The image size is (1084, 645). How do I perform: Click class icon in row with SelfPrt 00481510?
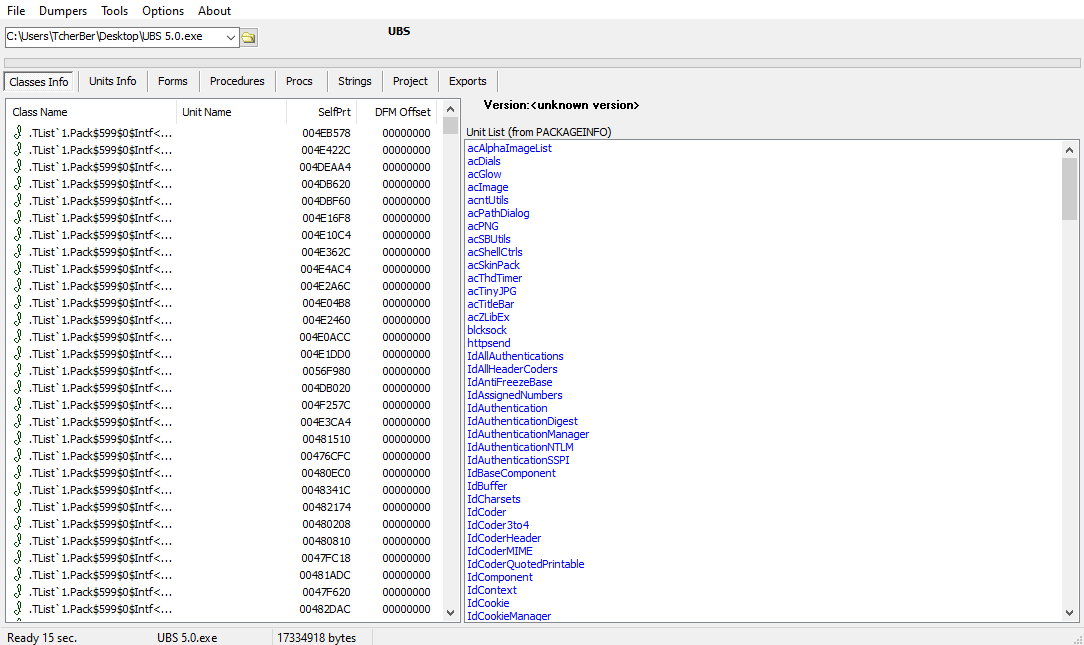point(18,439)
